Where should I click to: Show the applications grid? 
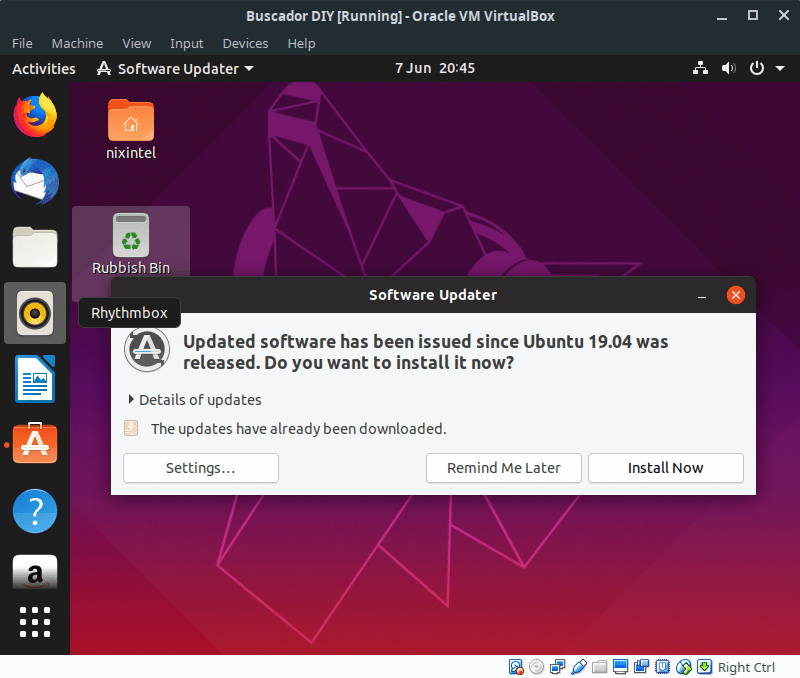(35, 622)
